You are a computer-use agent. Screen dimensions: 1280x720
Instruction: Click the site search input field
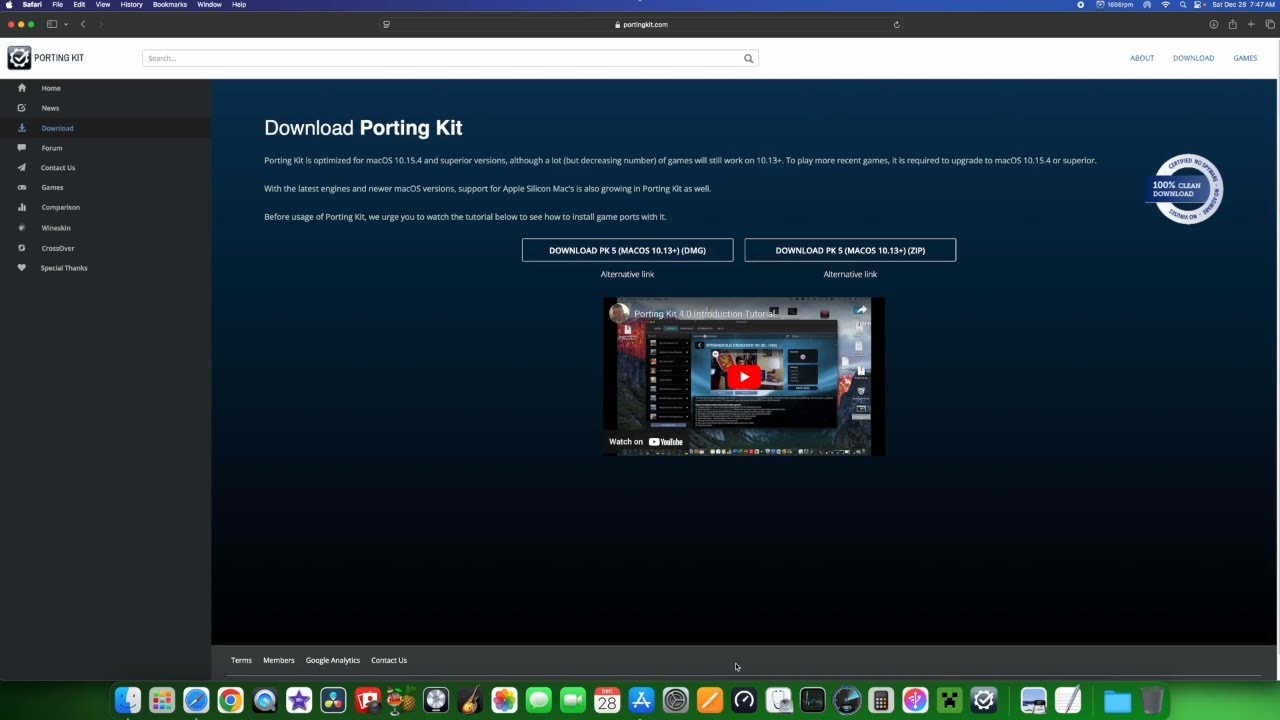443,58
